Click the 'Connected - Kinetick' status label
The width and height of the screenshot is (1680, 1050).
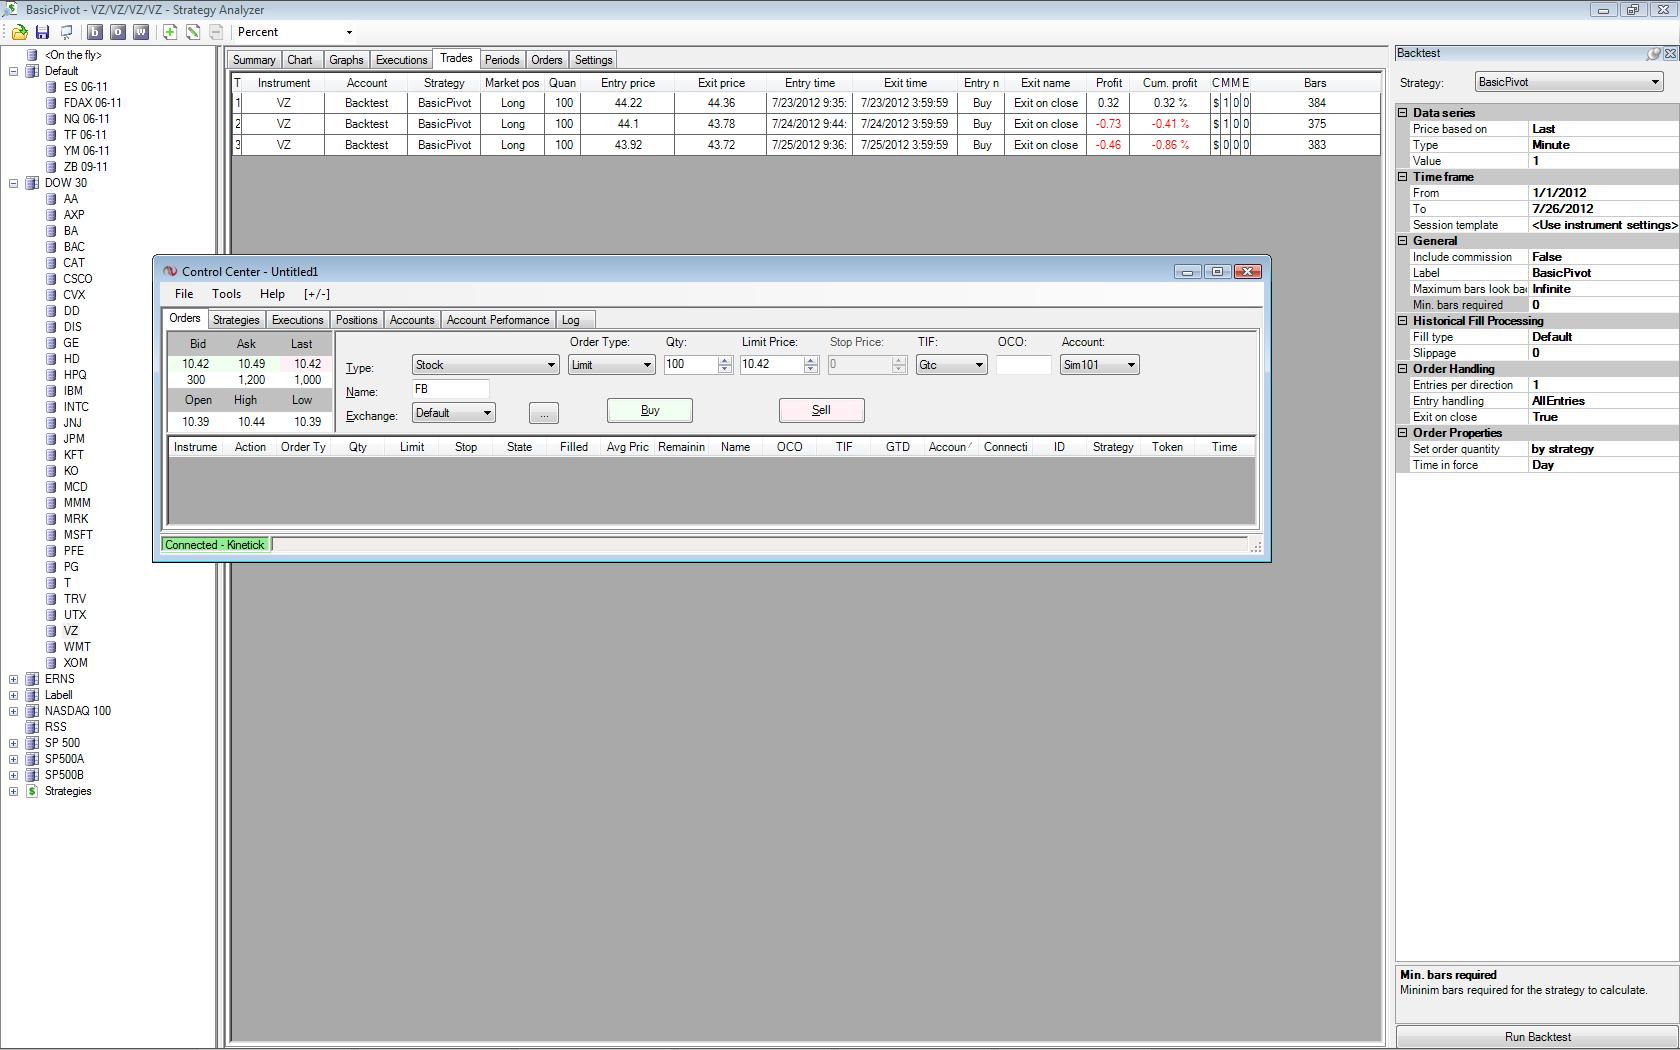tap(215, 545)
